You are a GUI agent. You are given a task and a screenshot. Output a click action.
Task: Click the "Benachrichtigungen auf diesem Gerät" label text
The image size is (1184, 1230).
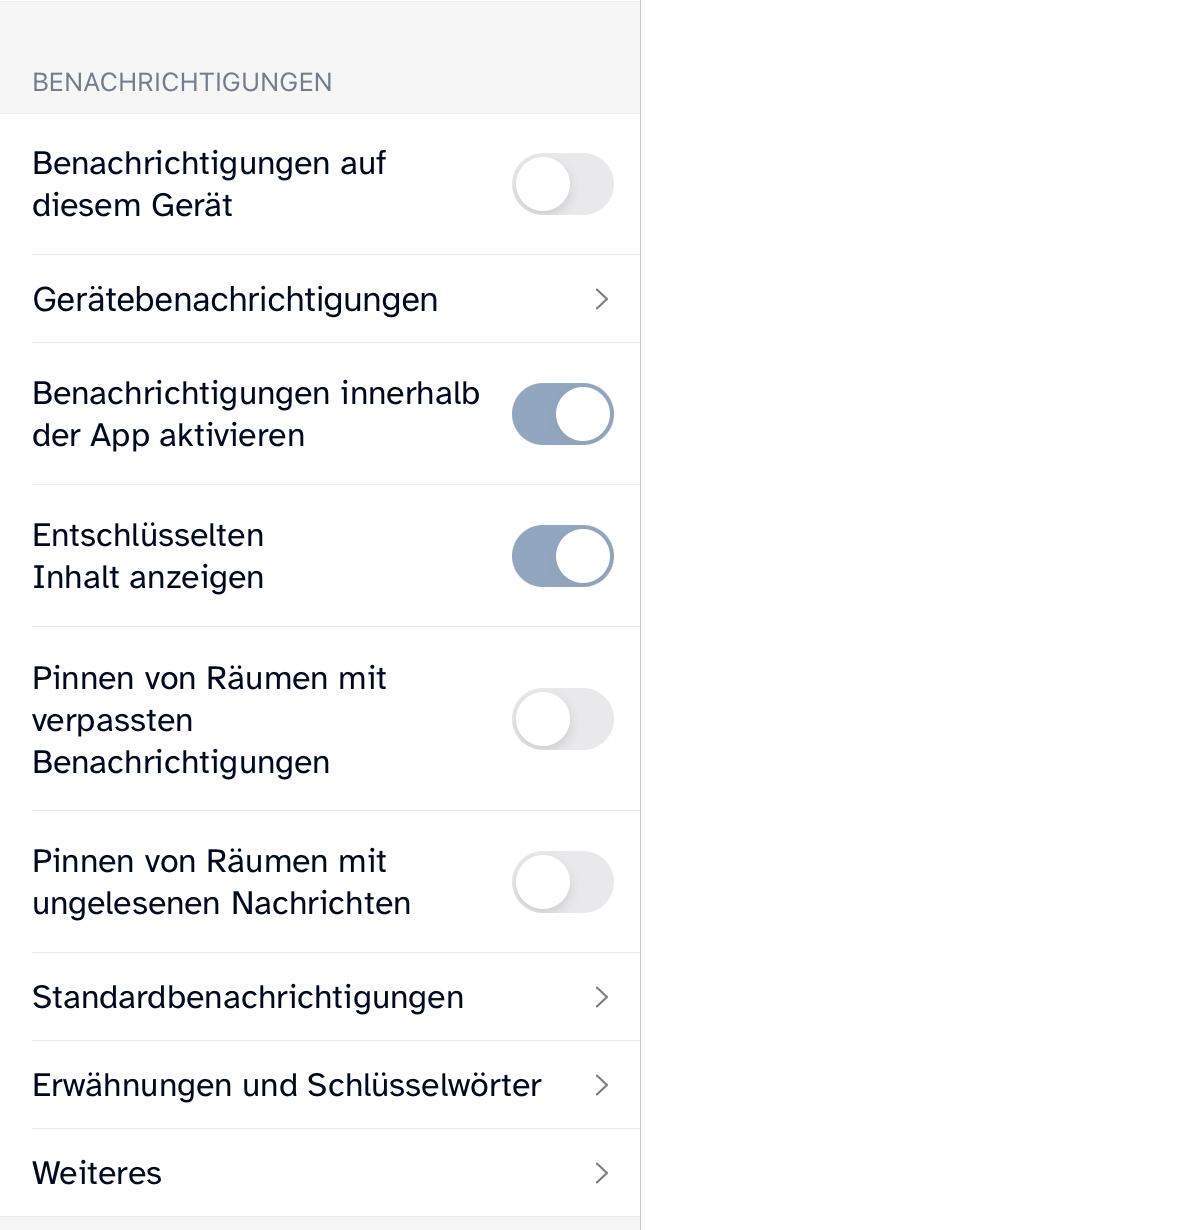[x=209, y=184]
